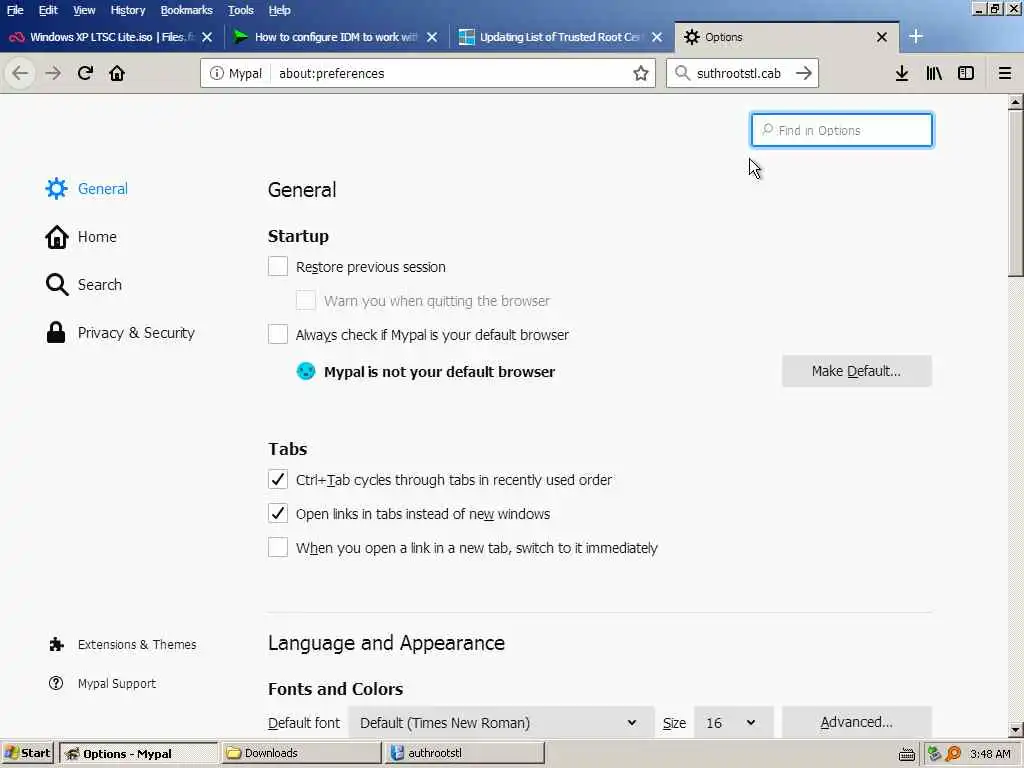This screenshot has height=768, width=1024.
Task: Open Privacy & Security lock category
Action: [120, 333]
